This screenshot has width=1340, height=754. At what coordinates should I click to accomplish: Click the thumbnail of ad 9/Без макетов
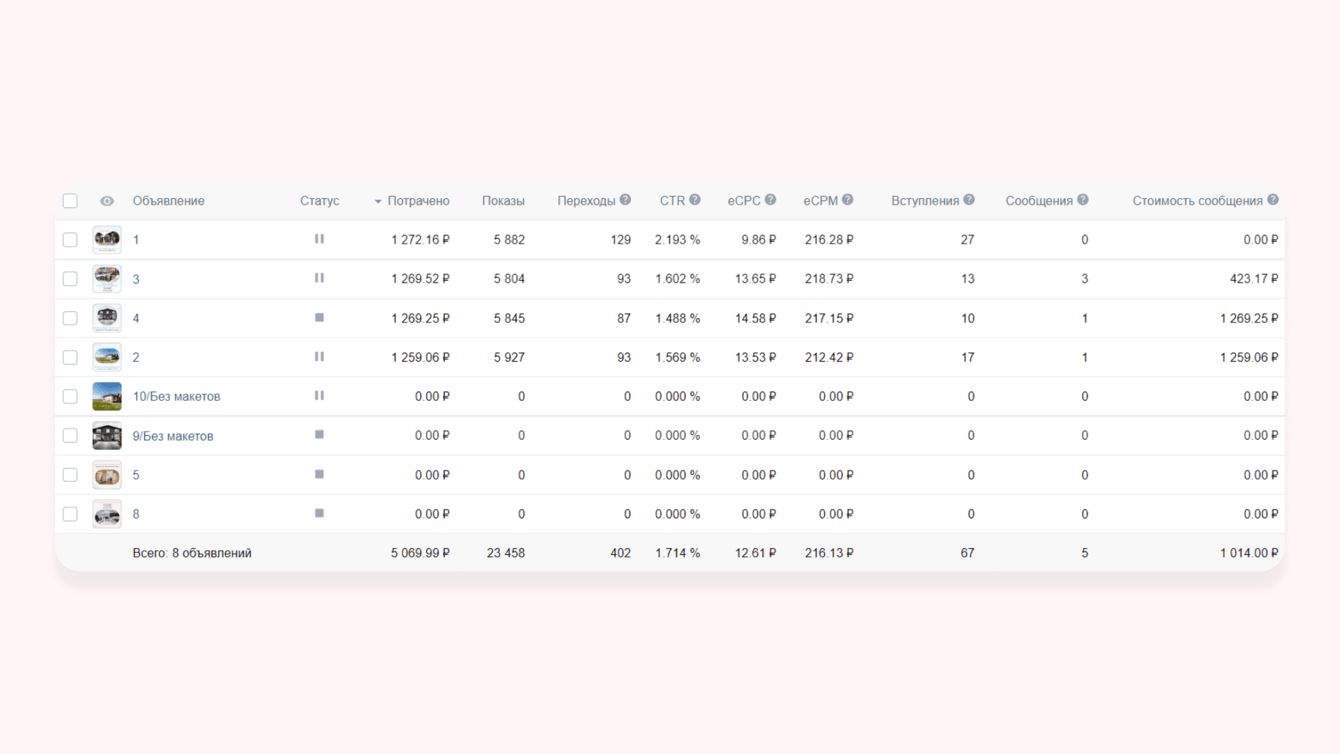click(x=107, y=435)
